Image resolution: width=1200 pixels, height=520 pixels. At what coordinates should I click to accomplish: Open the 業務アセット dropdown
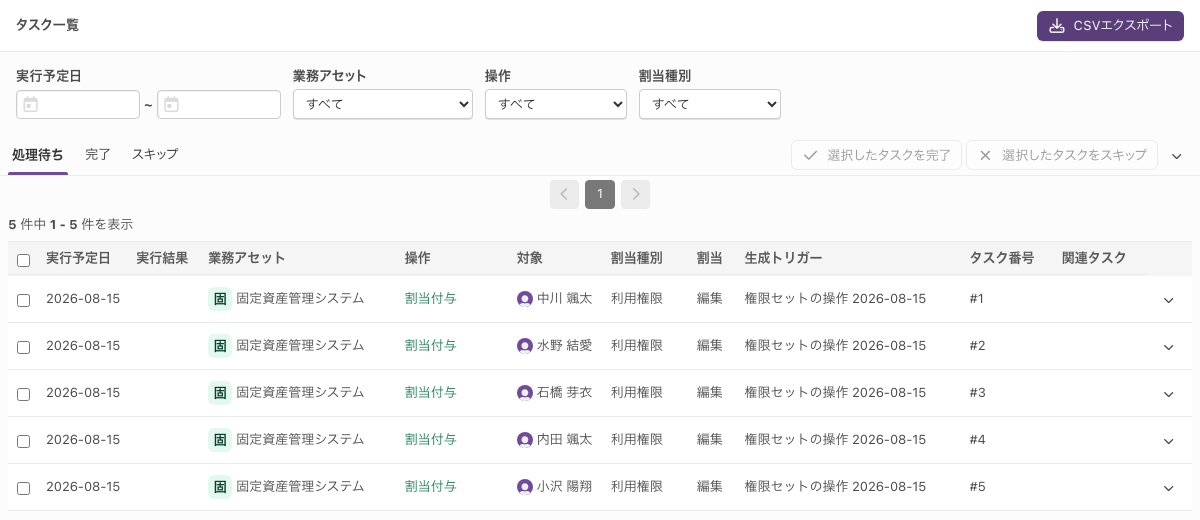point(383,104)
